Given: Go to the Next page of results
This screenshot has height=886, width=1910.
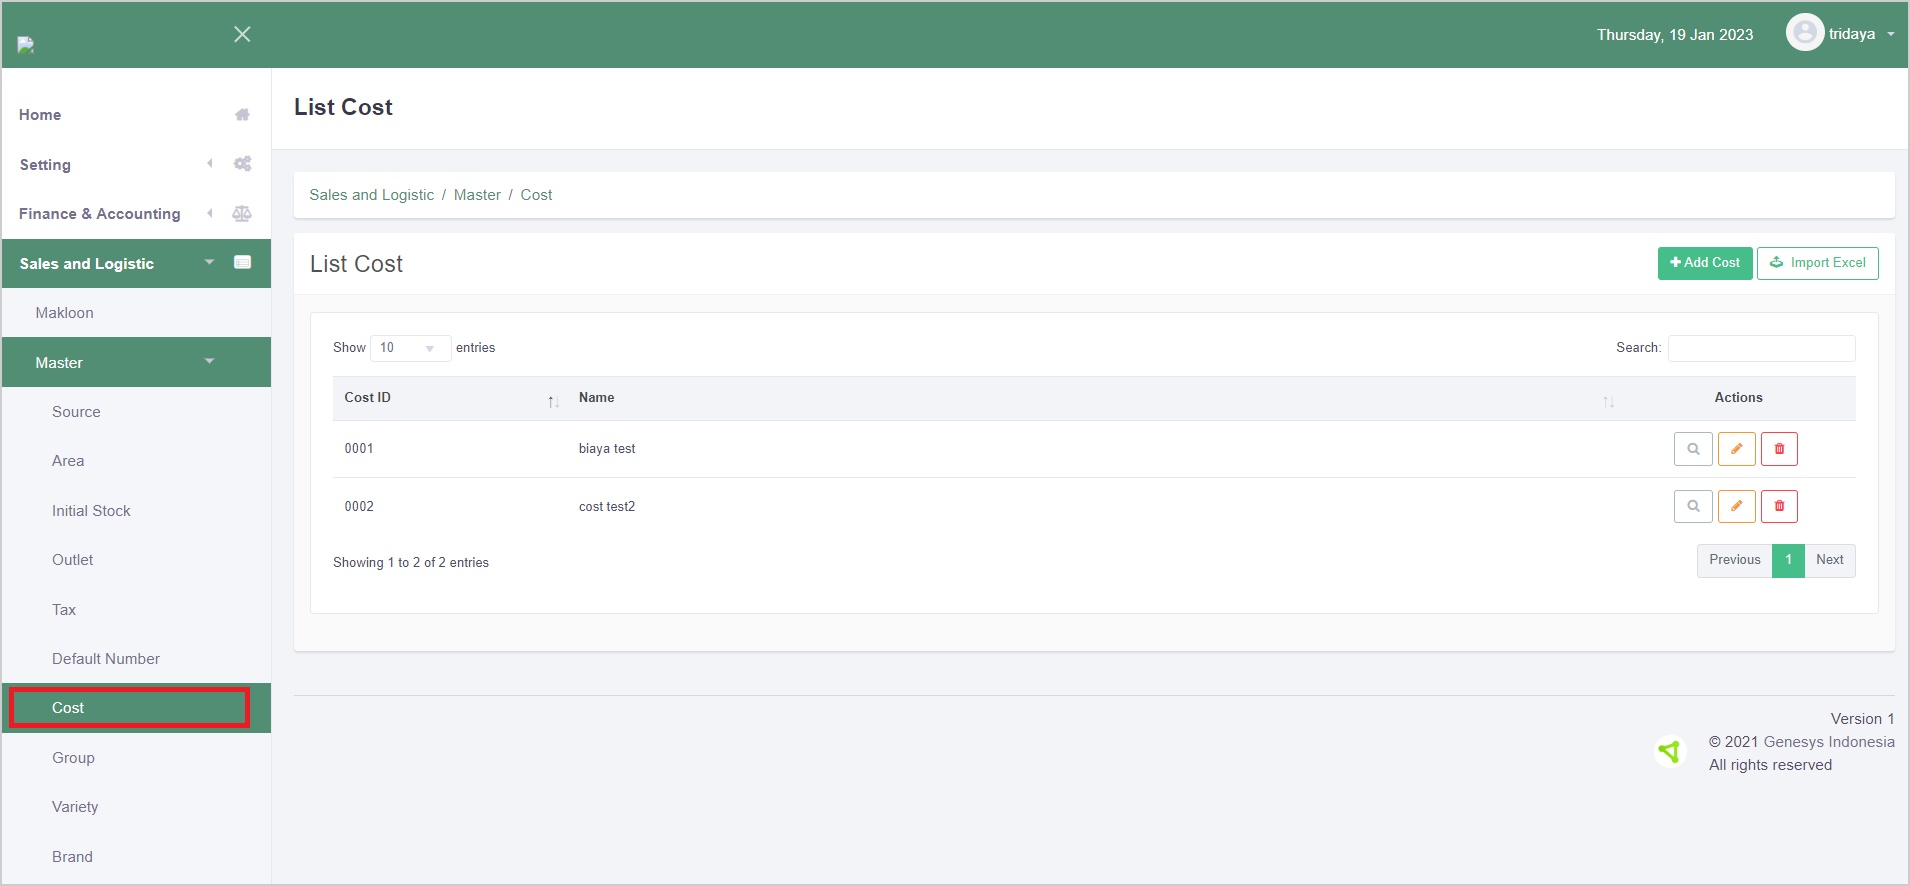Looking at the screenshot, I should (x=1829, y=560).
